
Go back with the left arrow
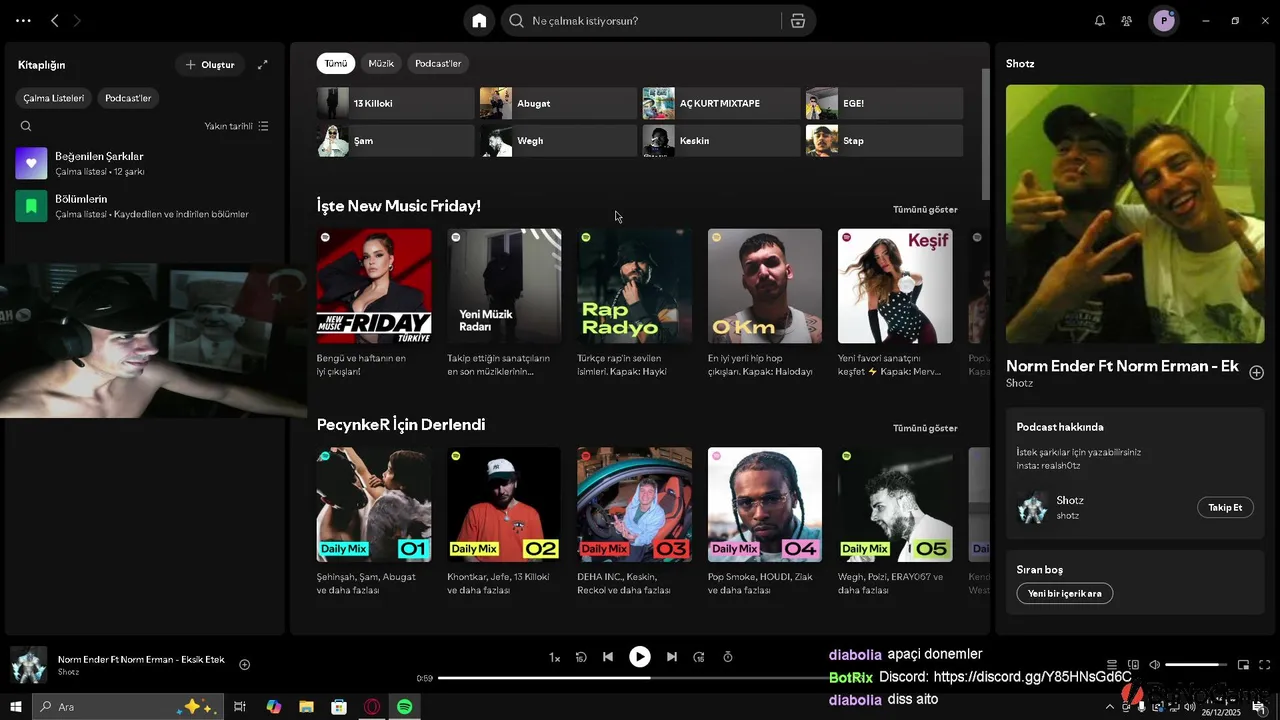tap(55, 21)
